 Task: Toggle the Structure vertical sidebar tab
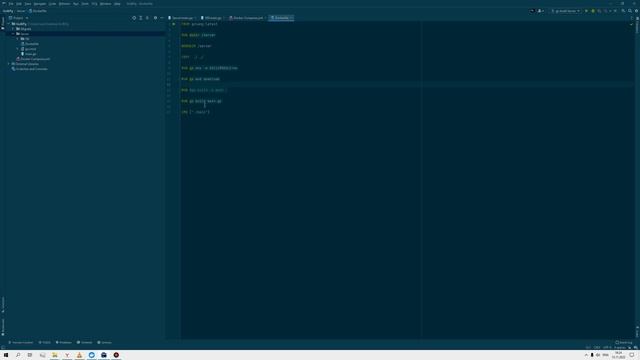[x=3, y=304]
